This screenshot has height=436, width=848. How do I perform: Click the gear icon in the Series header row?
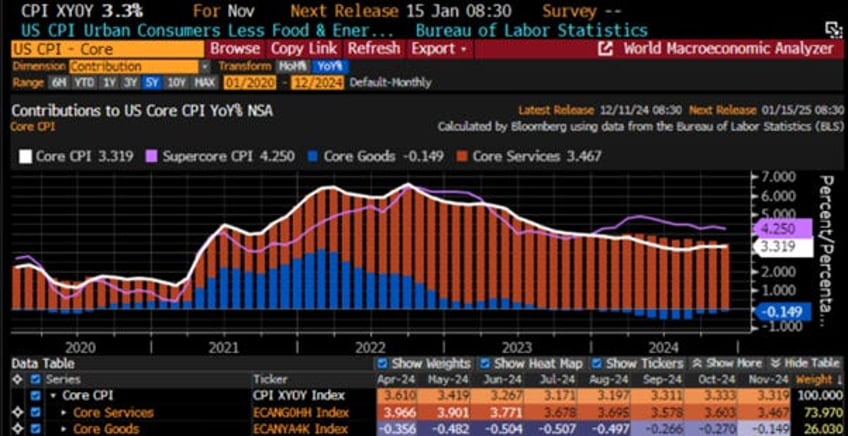[x=16, y=380]
